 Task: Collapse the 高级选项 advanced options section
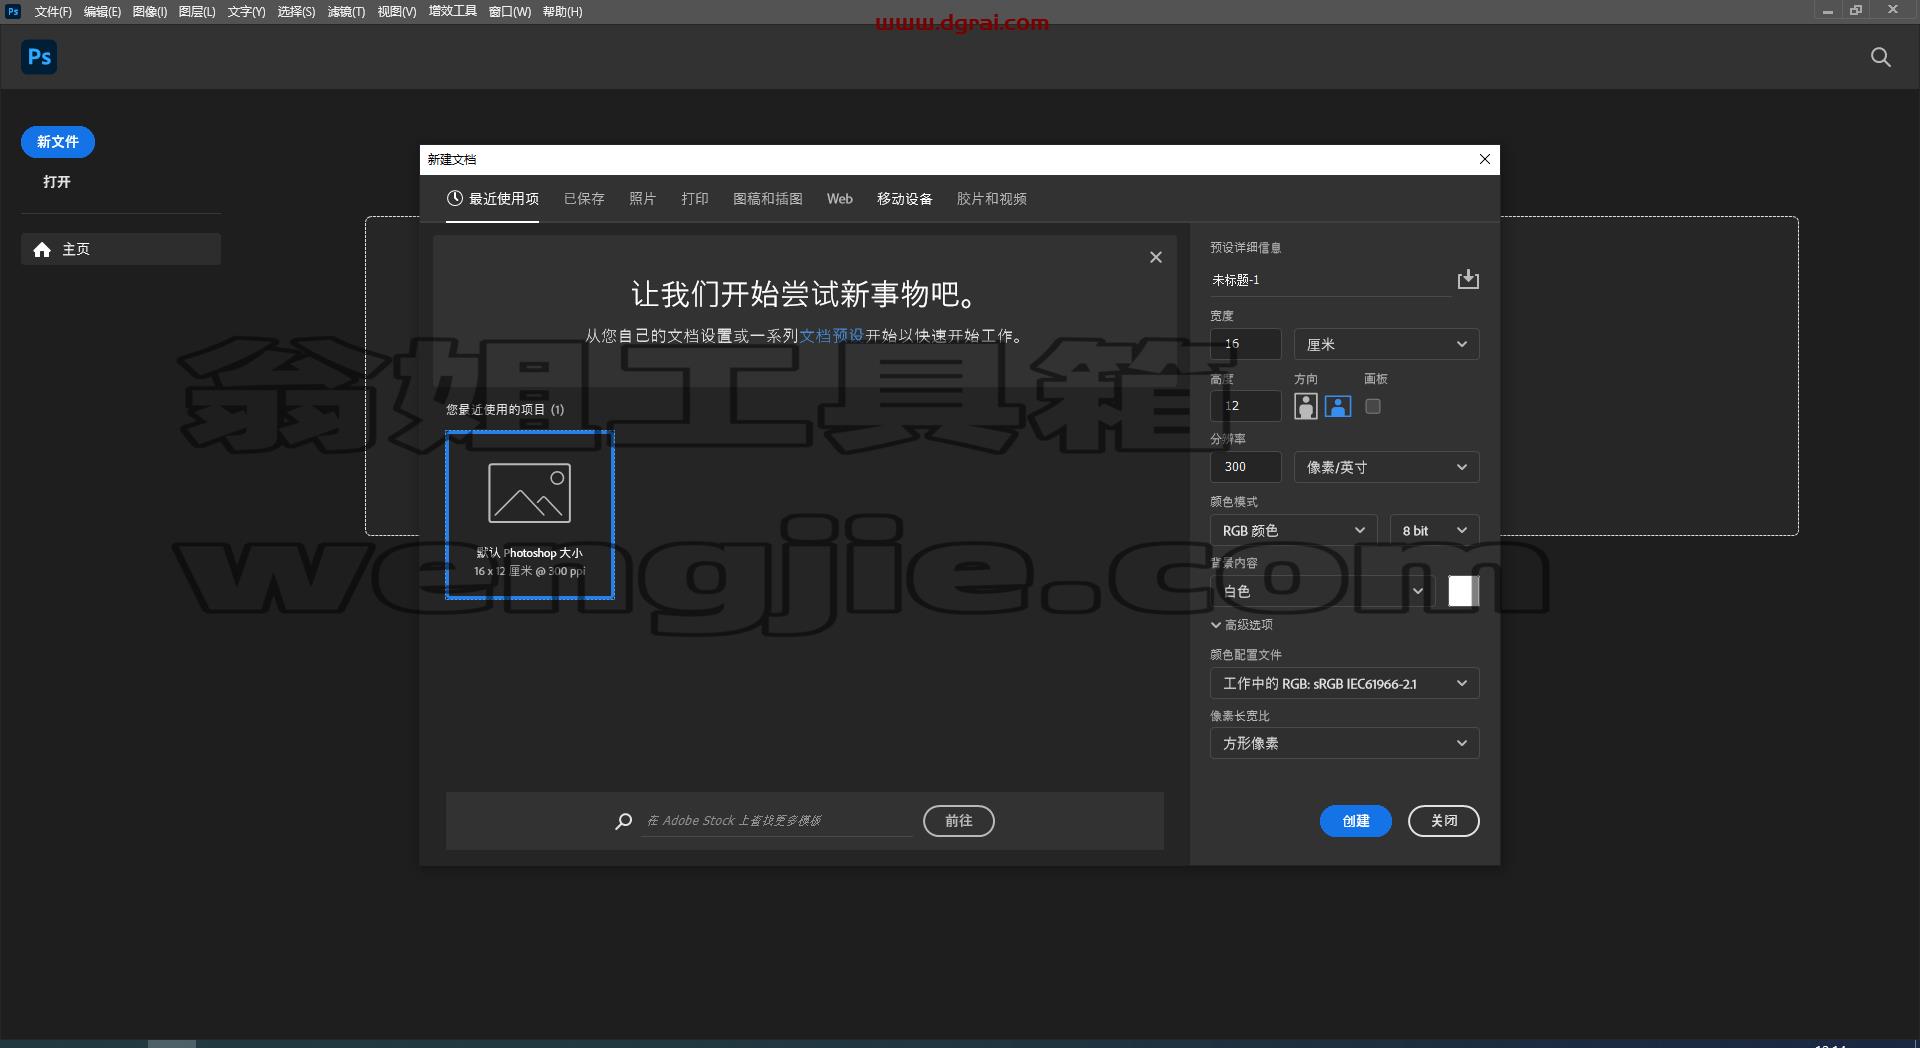(1241, 624)
